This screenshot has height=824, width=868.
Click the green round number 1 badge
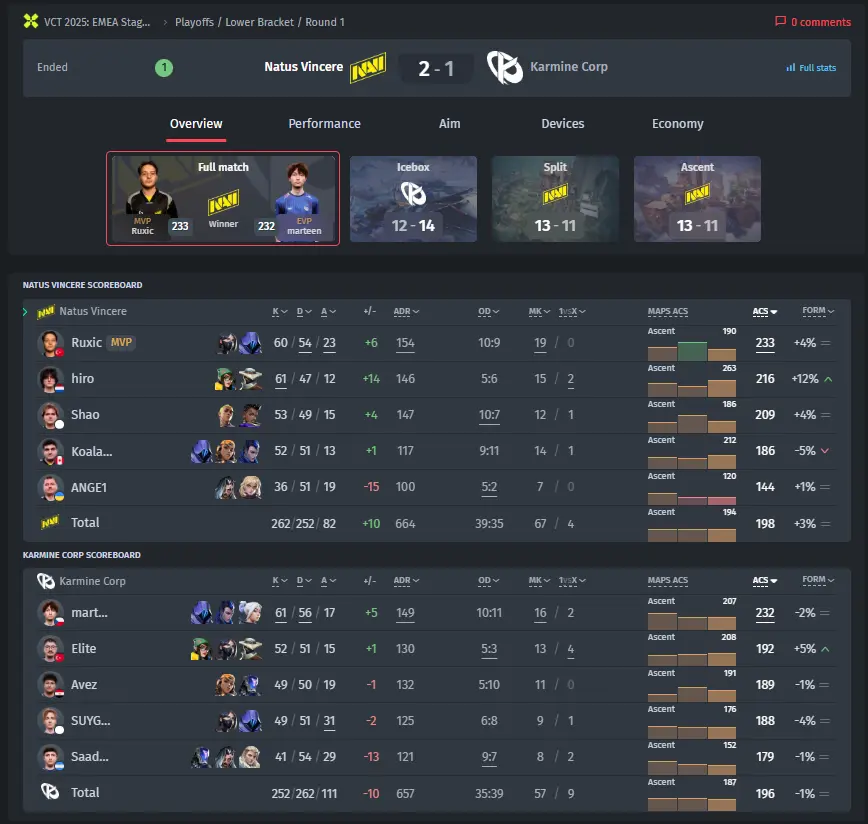[x=164, y=68]
